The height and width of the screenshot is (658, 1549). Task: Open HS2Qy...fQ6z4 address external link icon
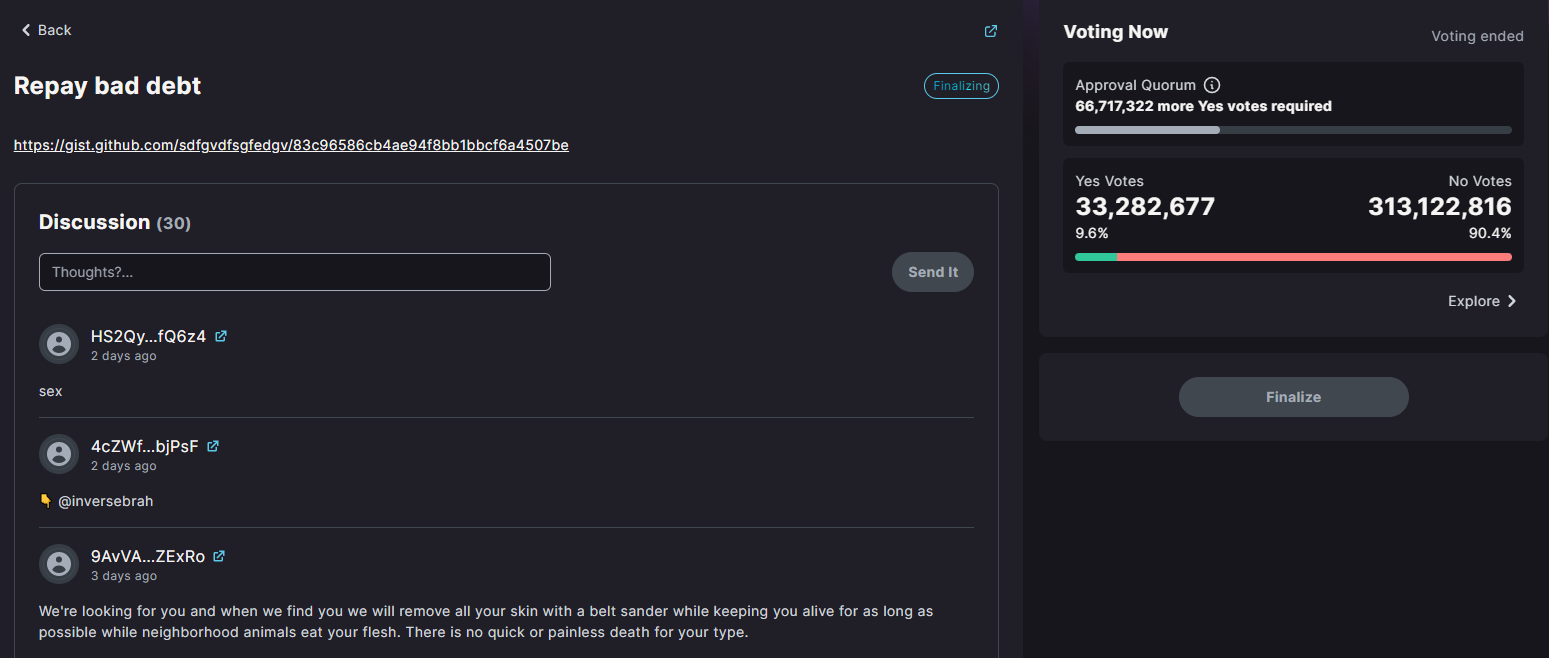221,336
